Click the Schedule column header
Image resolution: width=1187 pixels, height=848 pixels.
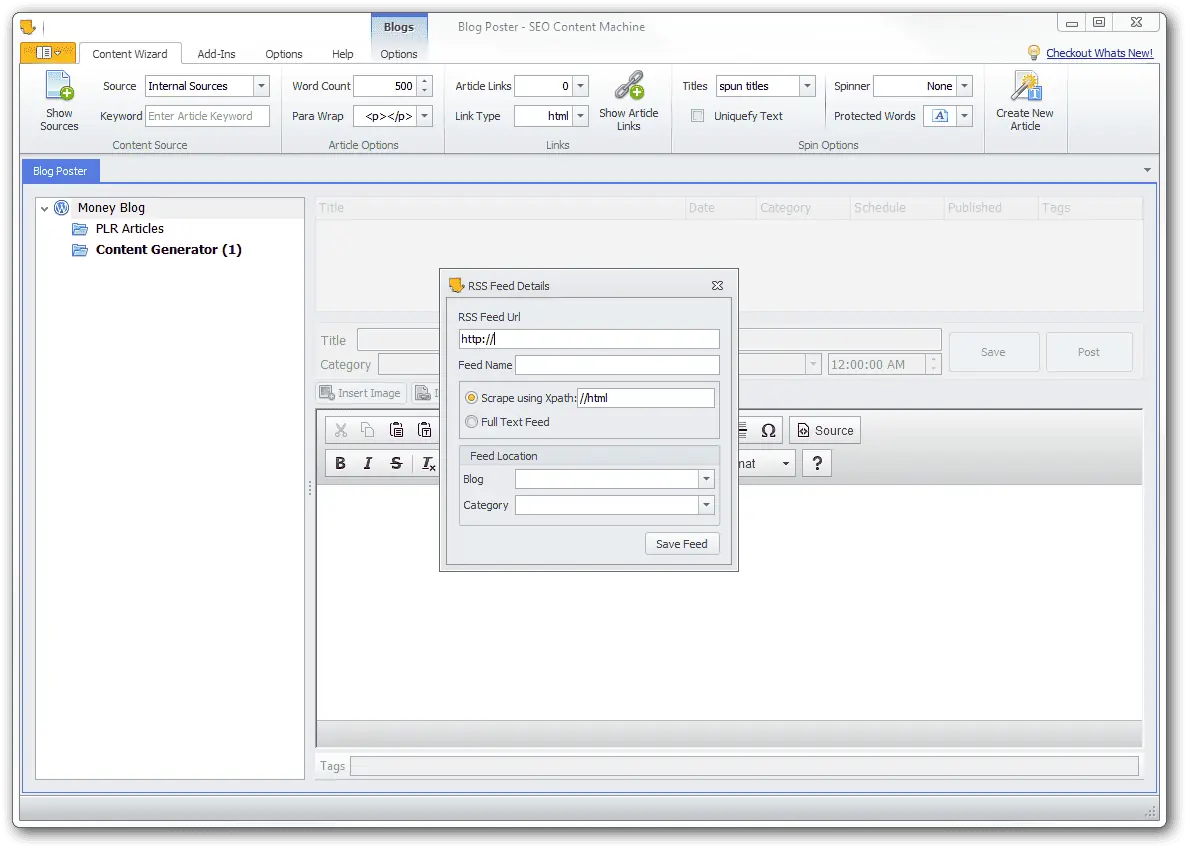tap(896, 207)
